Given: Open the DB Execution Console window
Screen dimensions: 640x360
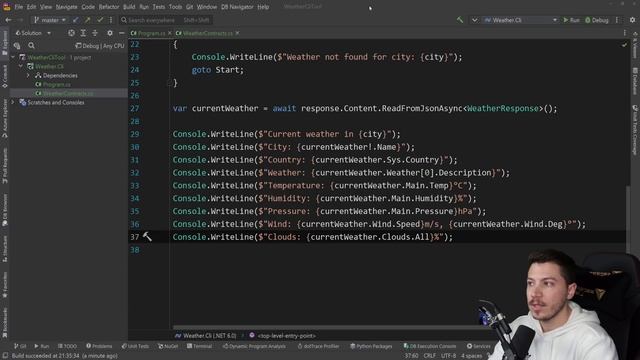Looking at the screenshot, I should 429,346.
